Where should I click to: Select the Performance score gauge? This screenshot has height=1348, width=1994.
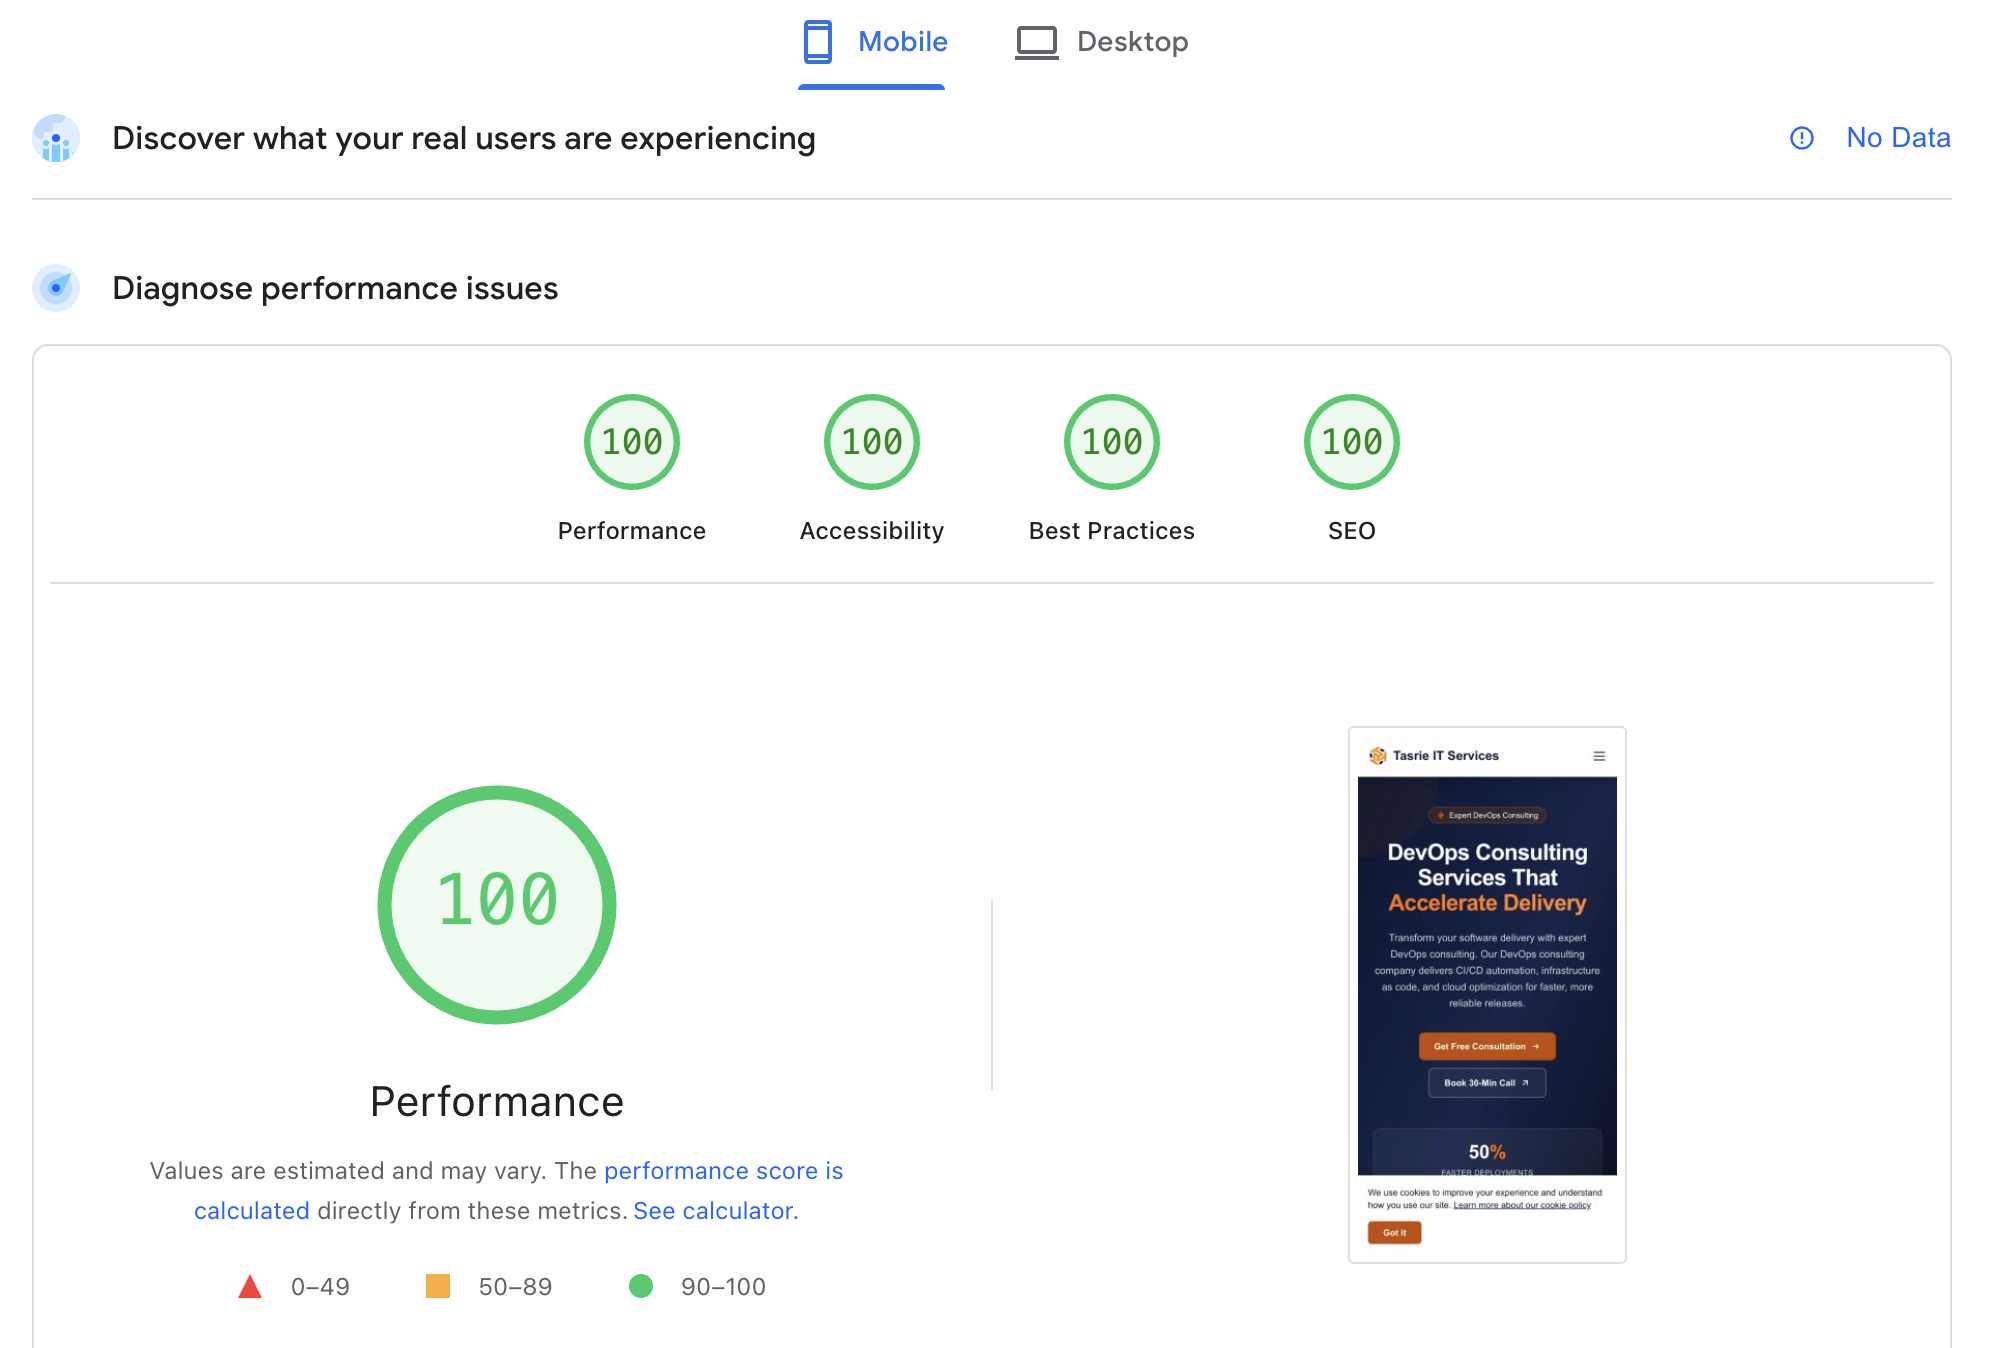[x=631, y=441]
